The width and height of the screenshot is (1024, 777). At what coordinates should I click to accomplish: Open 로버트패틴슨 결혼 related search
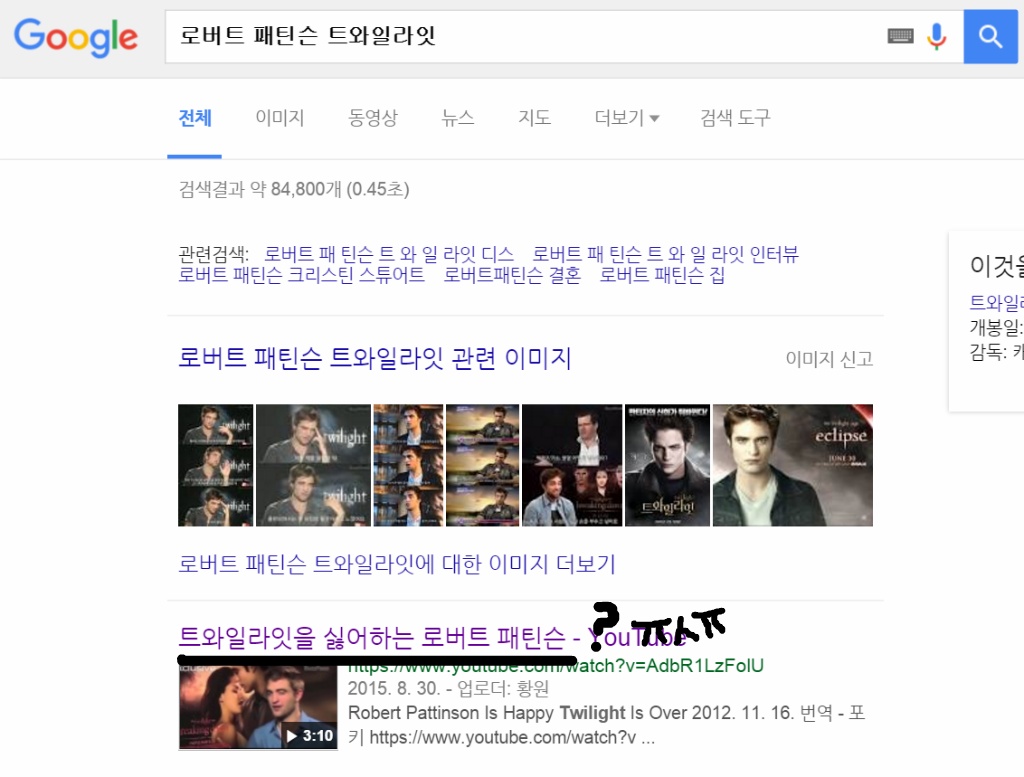click(512, 275)
